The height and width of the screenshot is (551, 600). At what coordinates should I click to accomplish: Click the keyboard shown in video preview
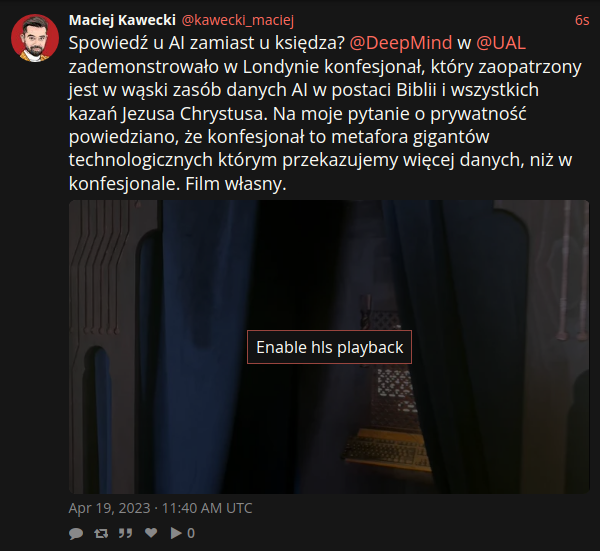coord(386,450)
